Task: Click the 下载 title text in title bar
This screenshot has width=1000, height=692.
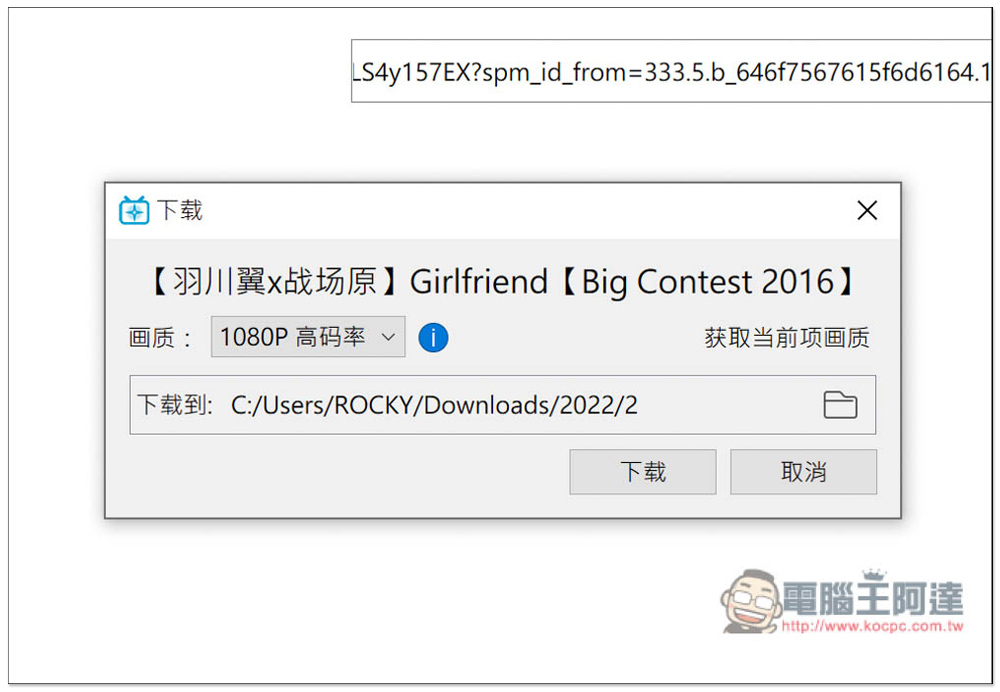Action: [180, 210]
